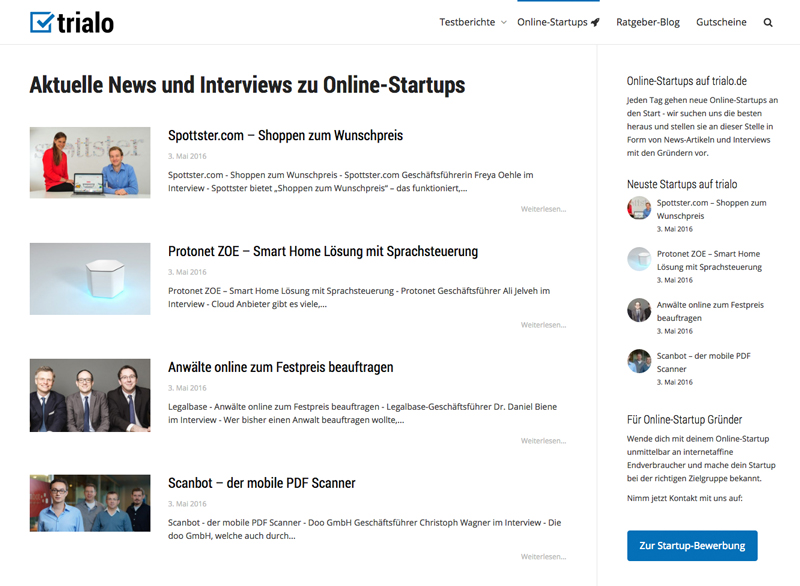Click Weiterlesen under the Protonet ZOE article
Image resolution: width=800 pixels, height=586 pixels.
pos(543,325)
